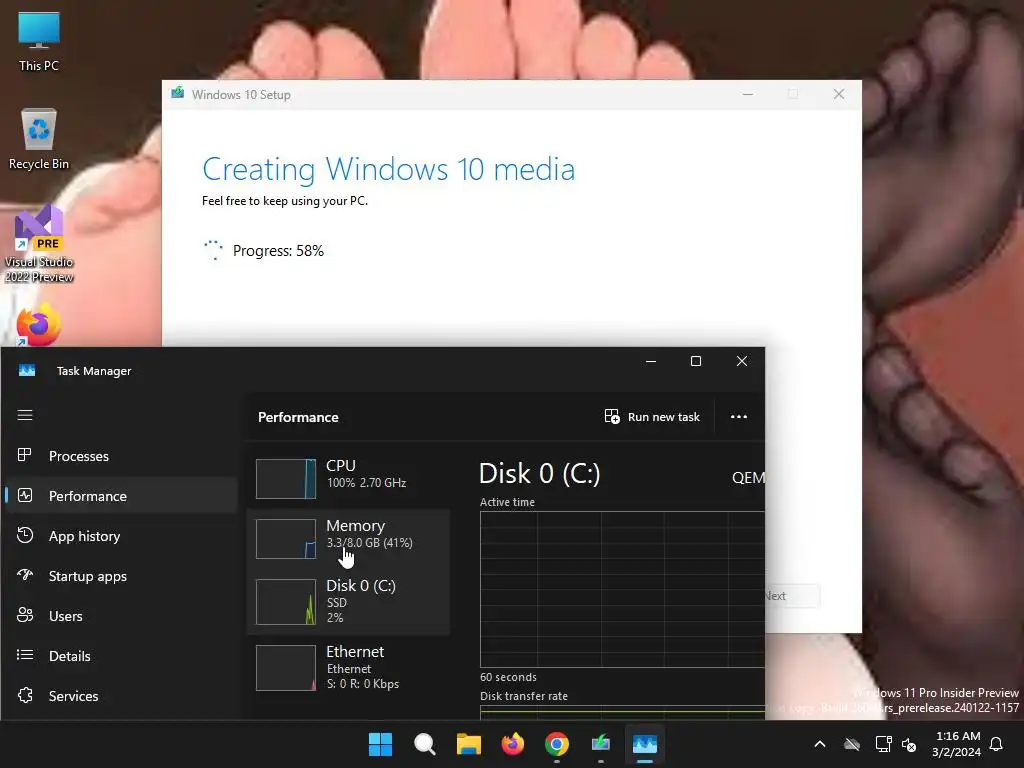Minimize the Windows 10 Setup window

pos(748,94)
